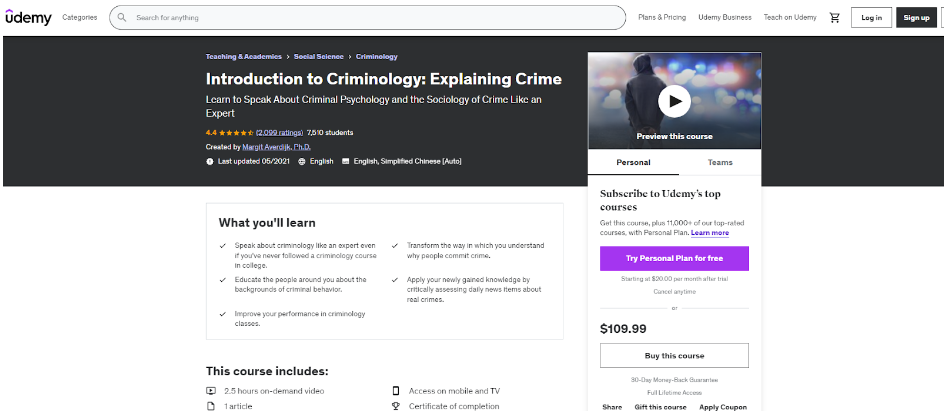Click the certificate trophy icon
946x416 pixels.
396,406
